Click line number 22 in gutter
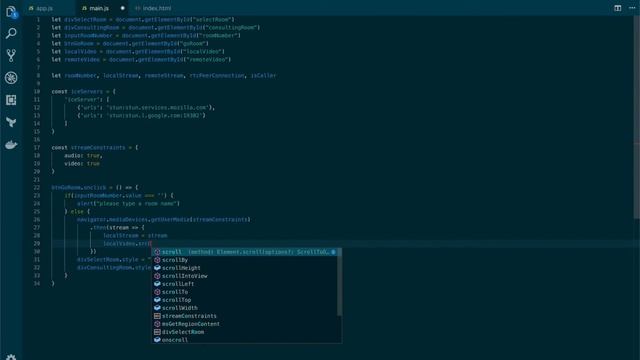640x360 pixels. click(37, 188)
